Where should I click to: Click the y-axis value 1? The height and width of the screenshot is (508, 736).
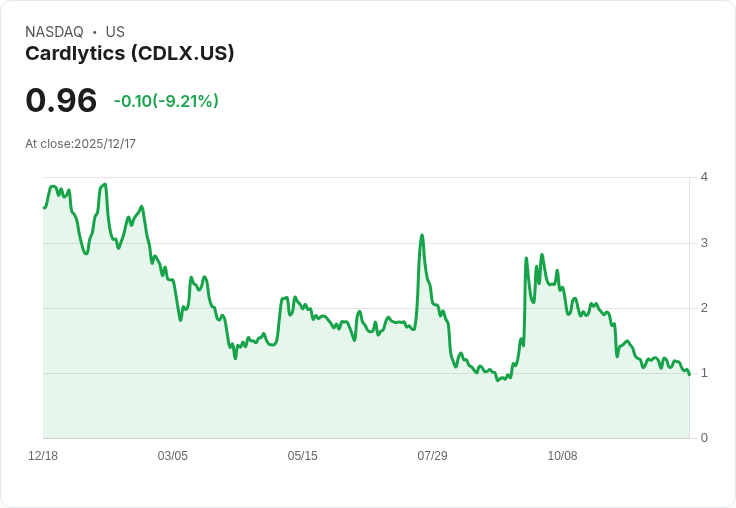(704, 373)
